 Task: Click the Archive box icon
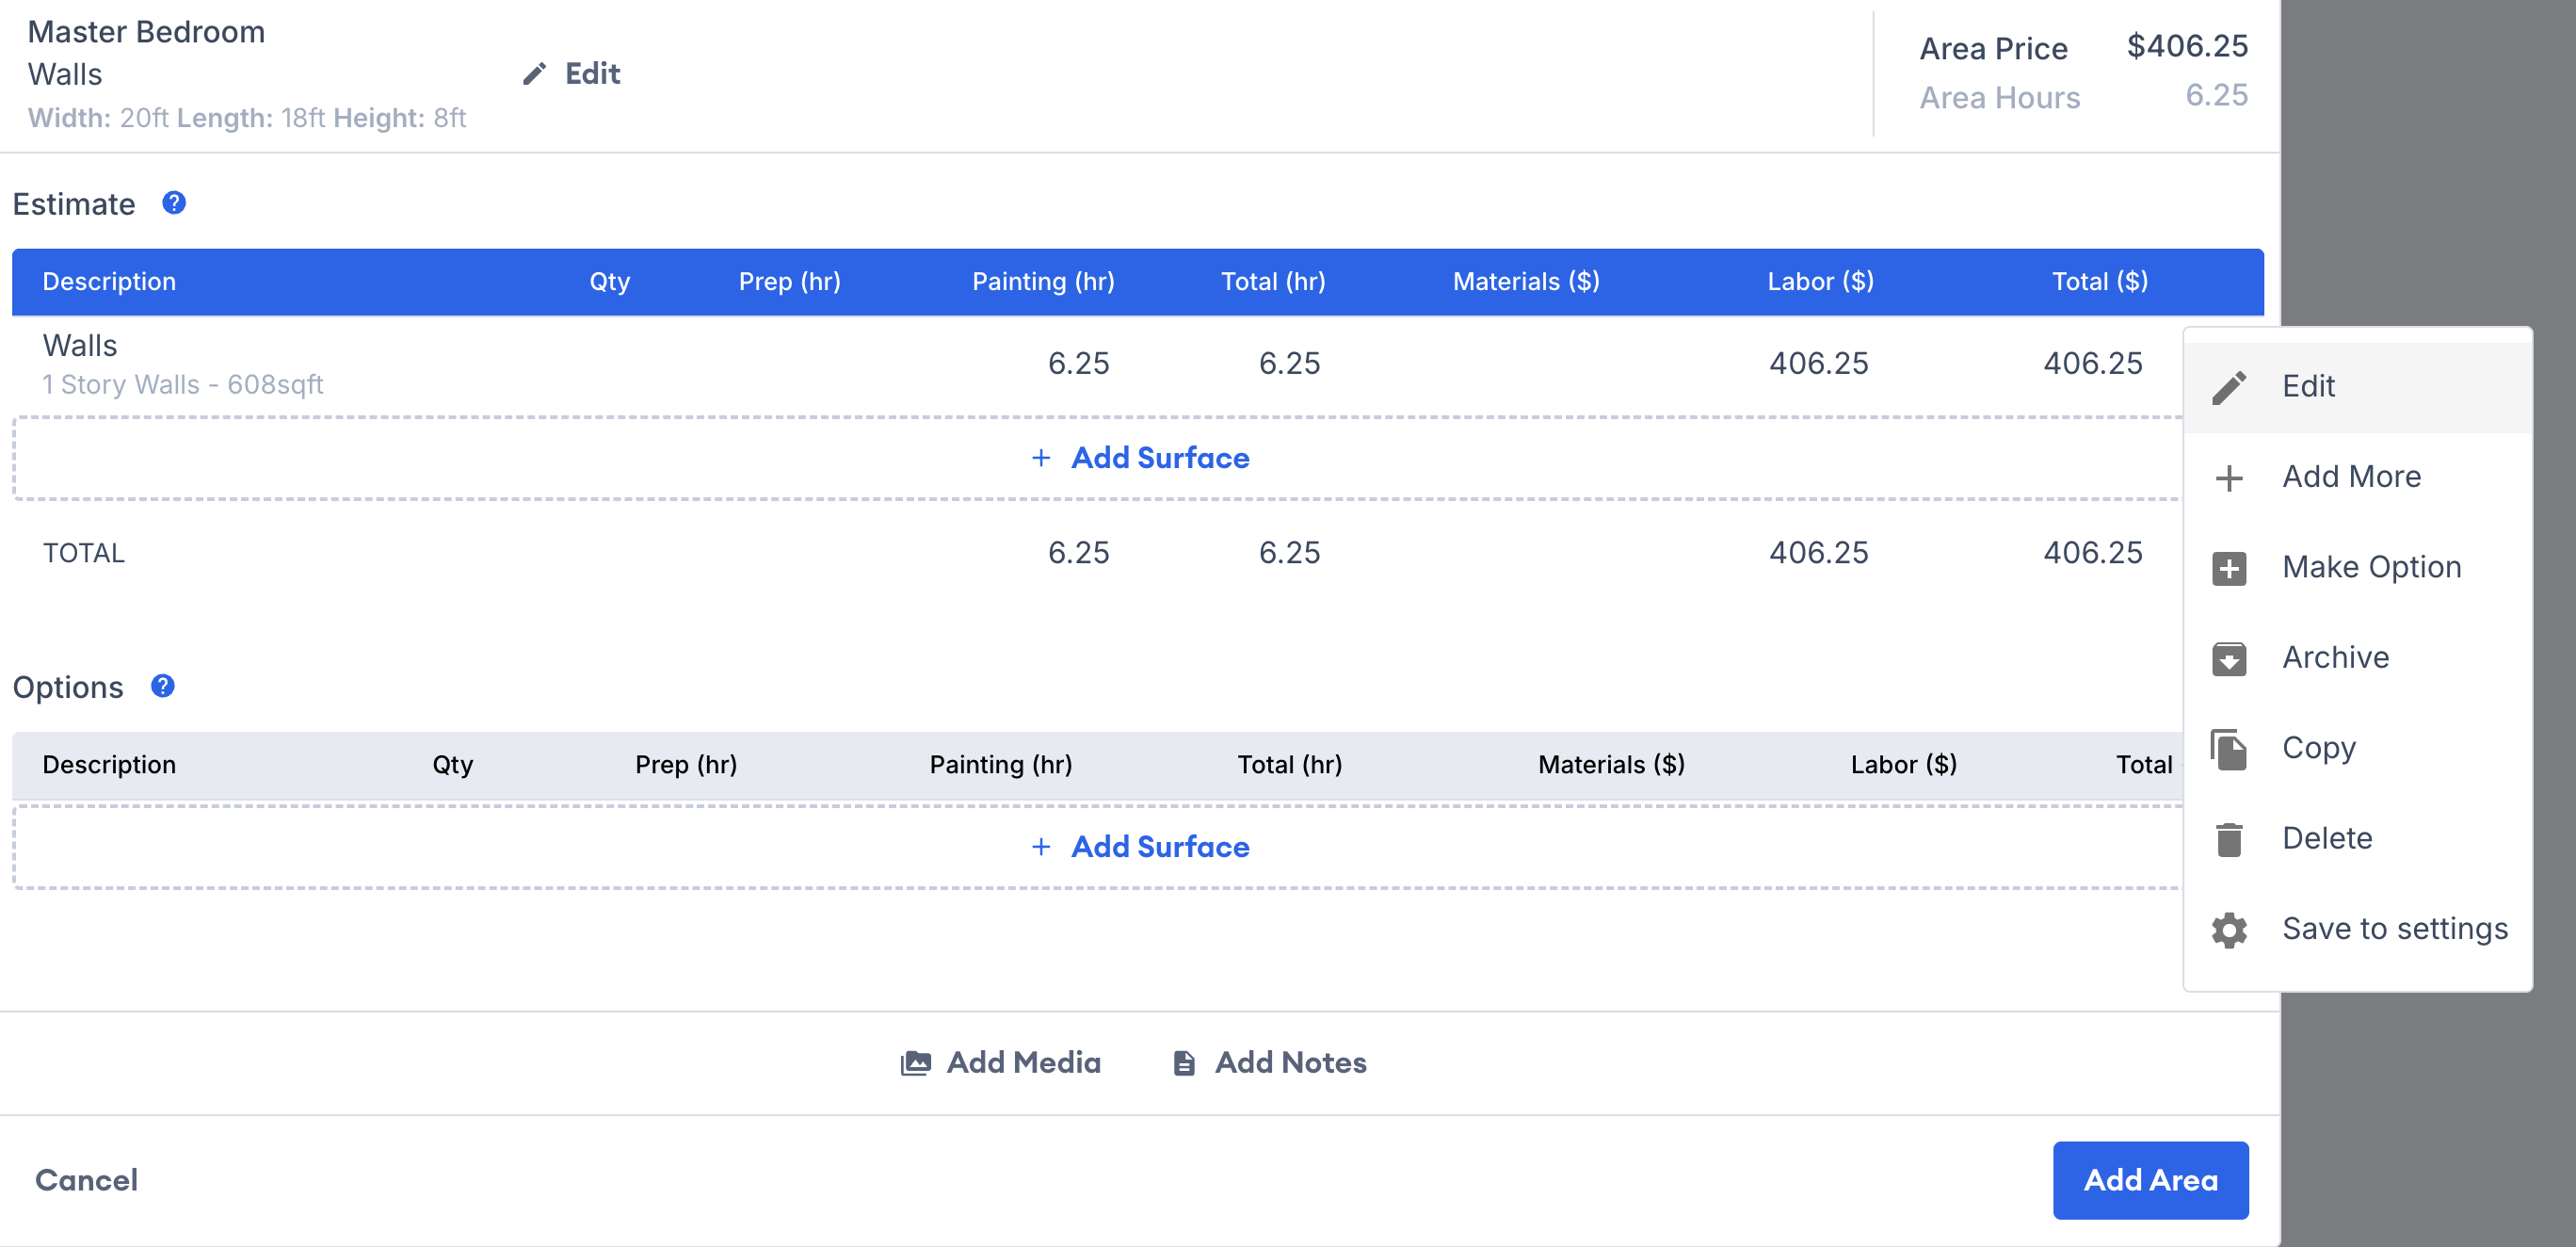pos(2229,658)
